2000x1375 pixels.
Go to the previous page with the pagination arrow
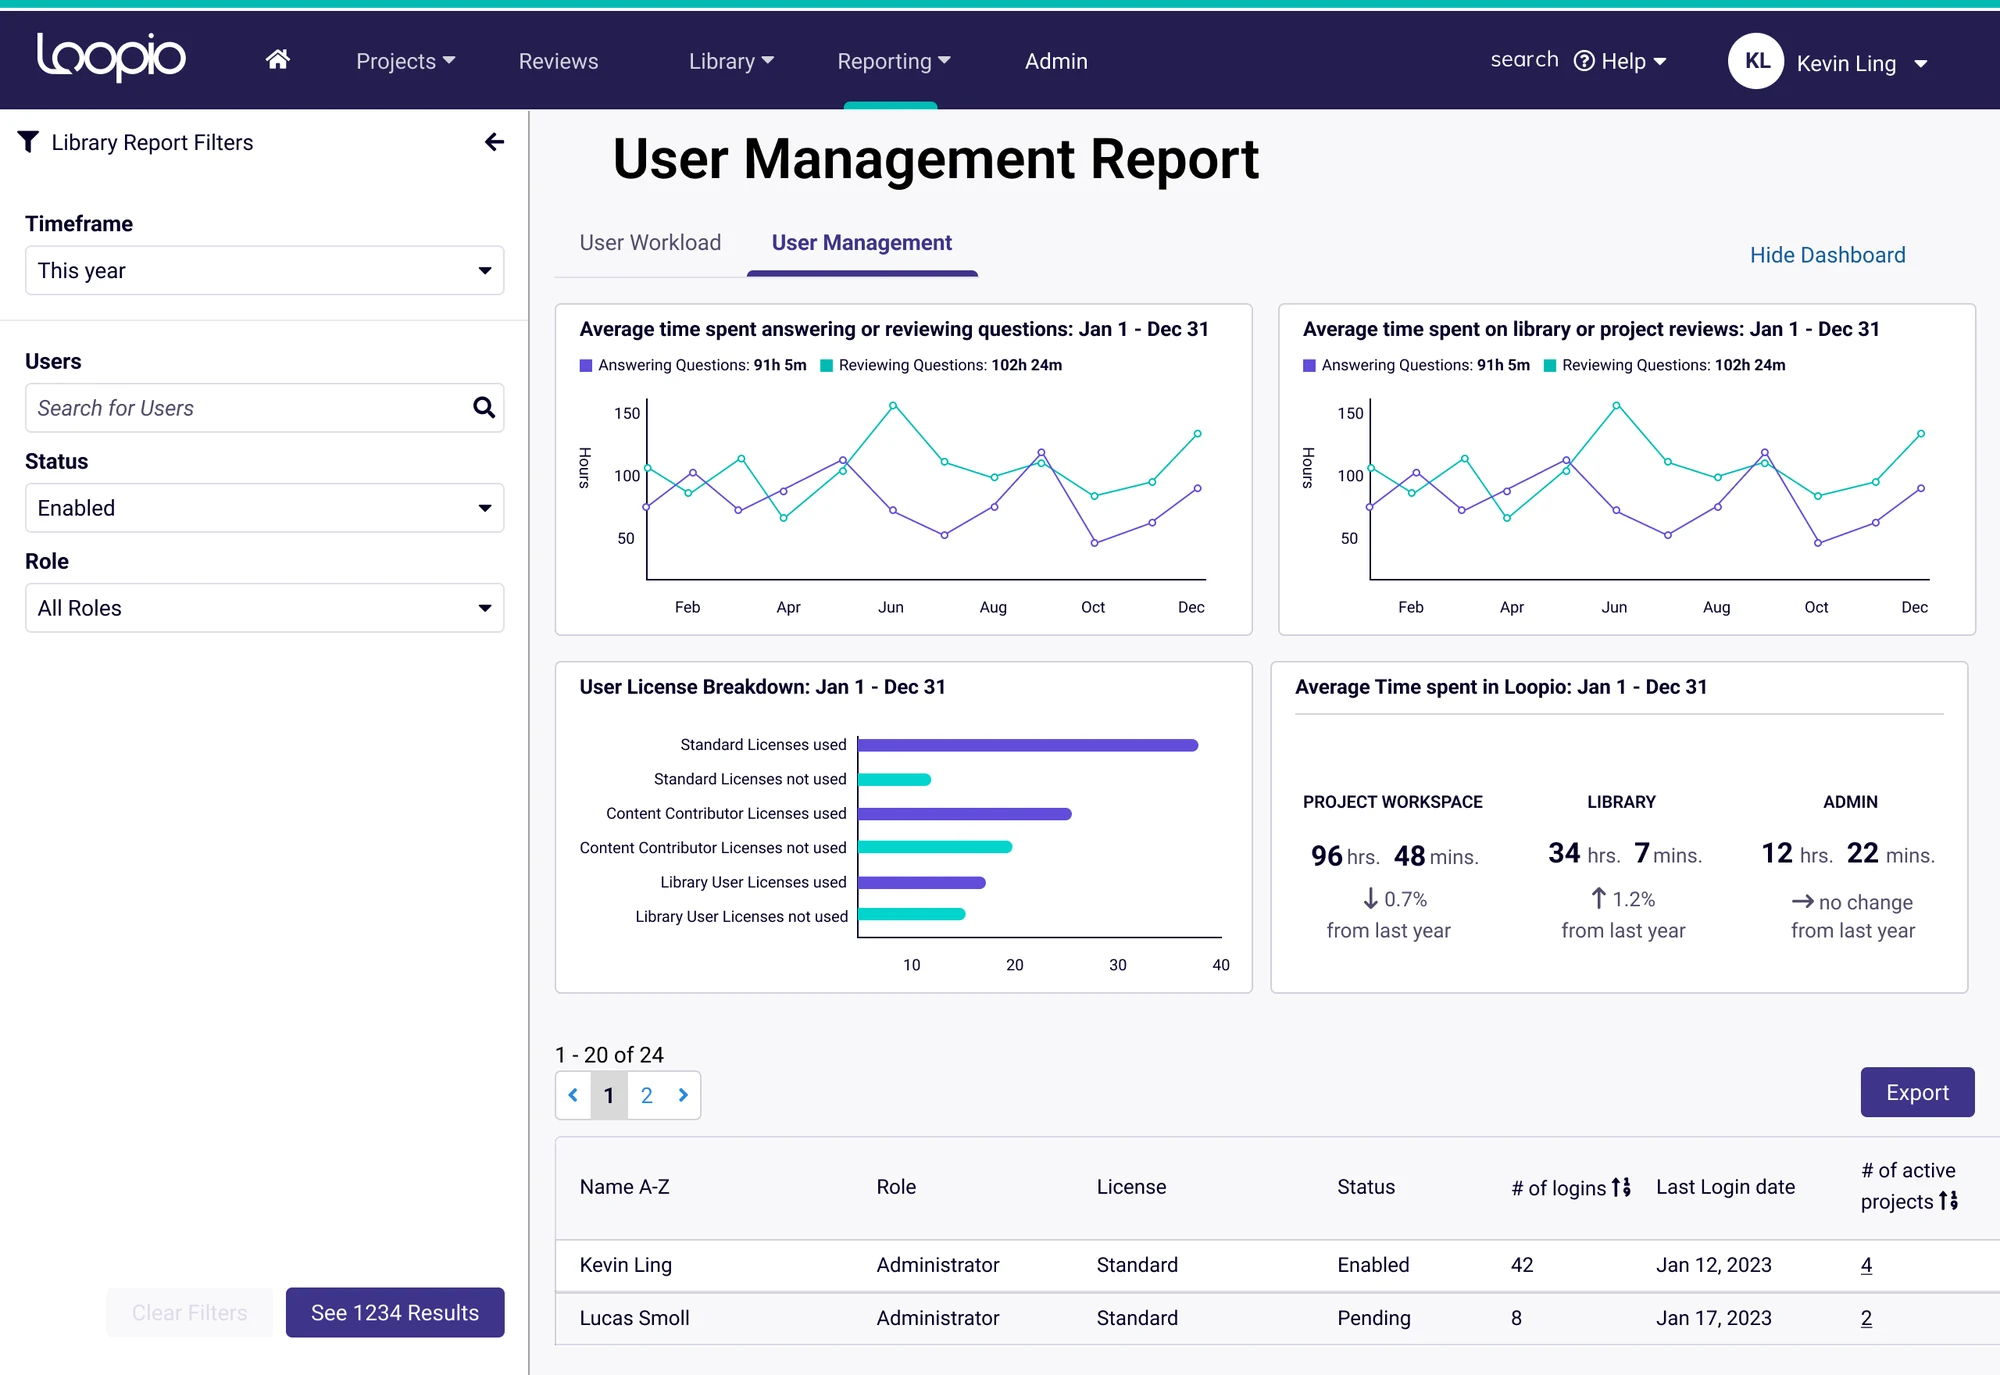coord(573,1095)
